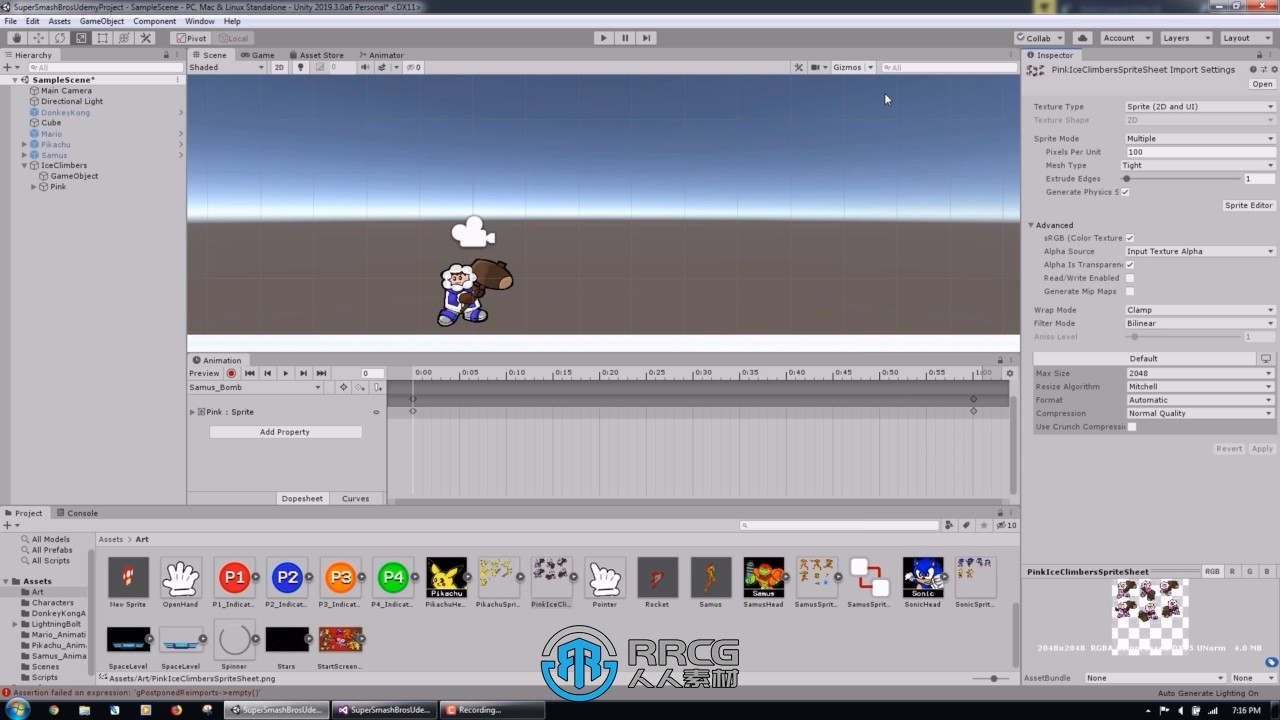Viewport: 1280px width, 720px height.
Task: Open the custom editor tools icon
Action: click(146, 38)
